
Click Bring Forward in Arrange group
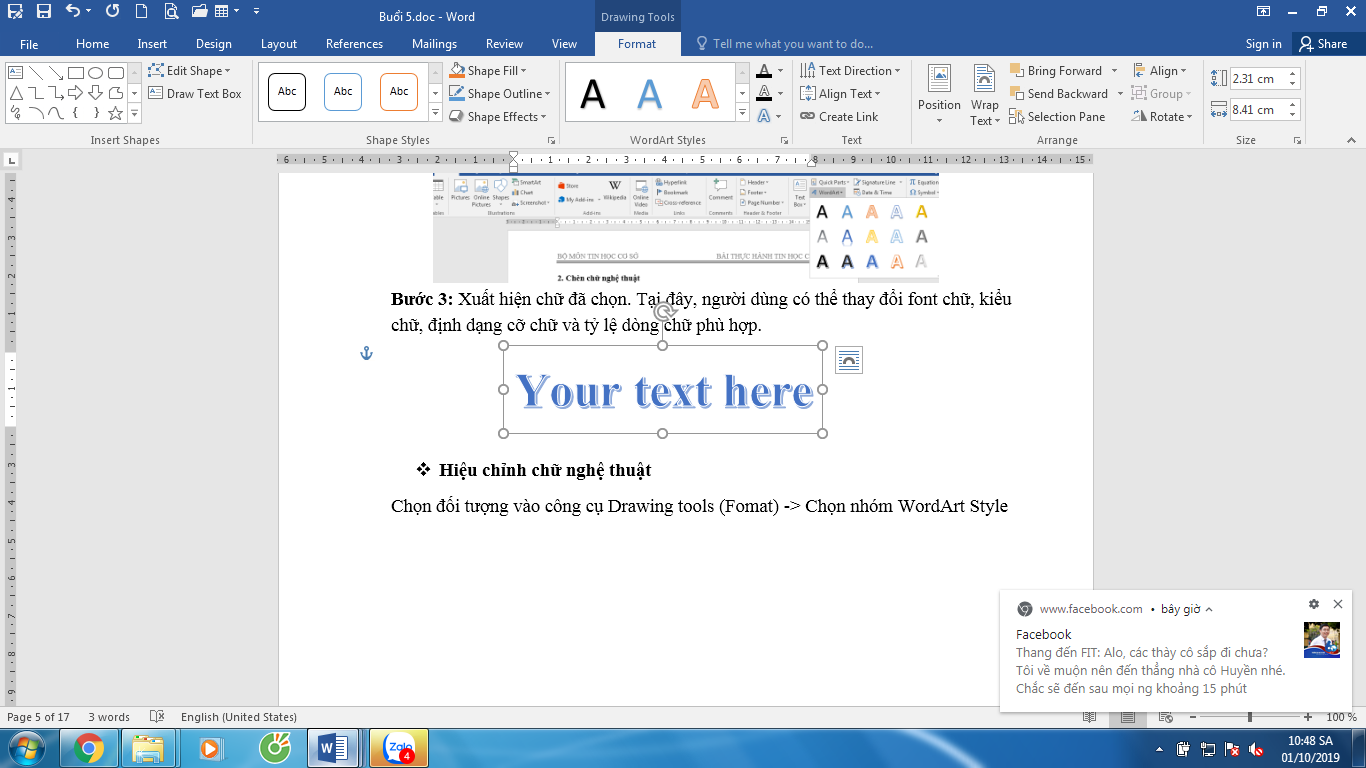click(x=1056, y=71)
